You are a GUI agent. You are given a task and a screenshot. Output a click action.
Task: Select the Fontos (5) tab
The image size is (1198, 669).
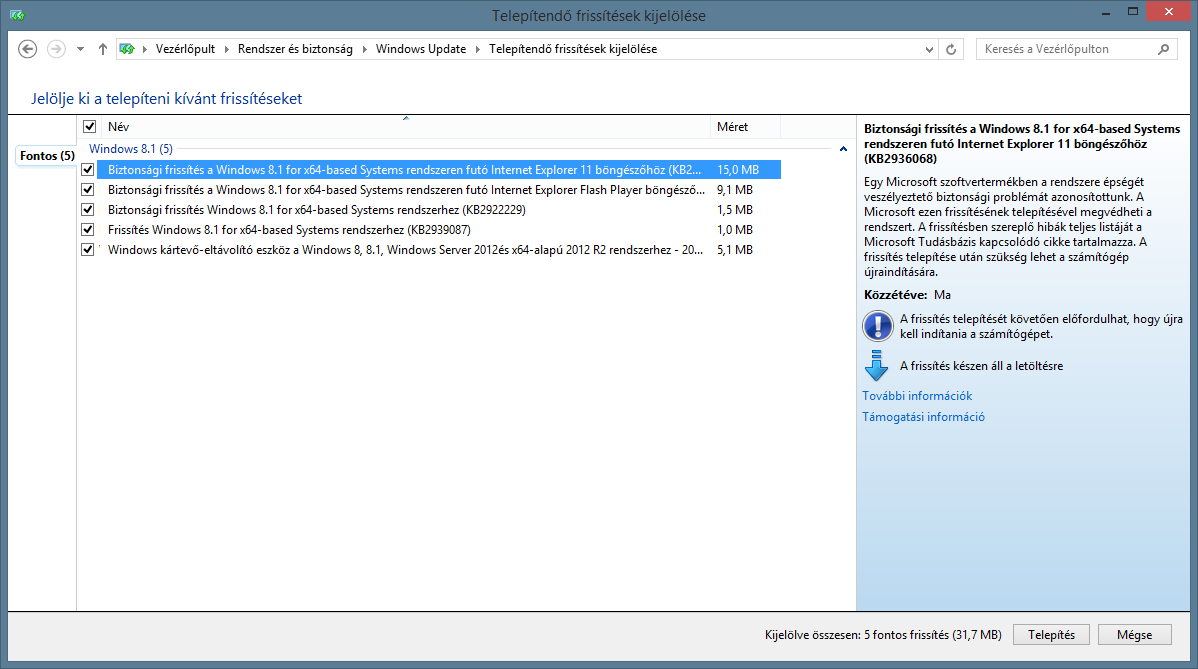[47, 156]
